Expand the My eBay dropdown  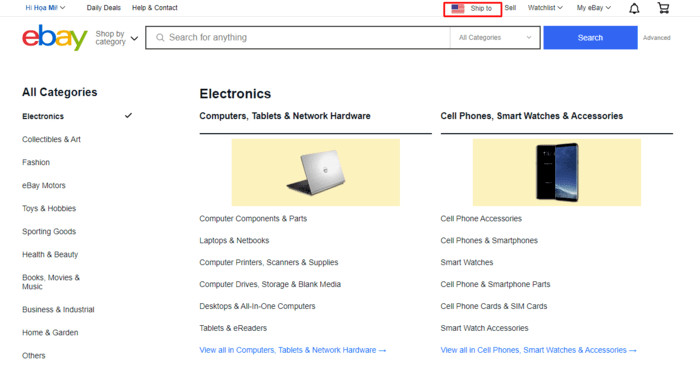[594, 8]
